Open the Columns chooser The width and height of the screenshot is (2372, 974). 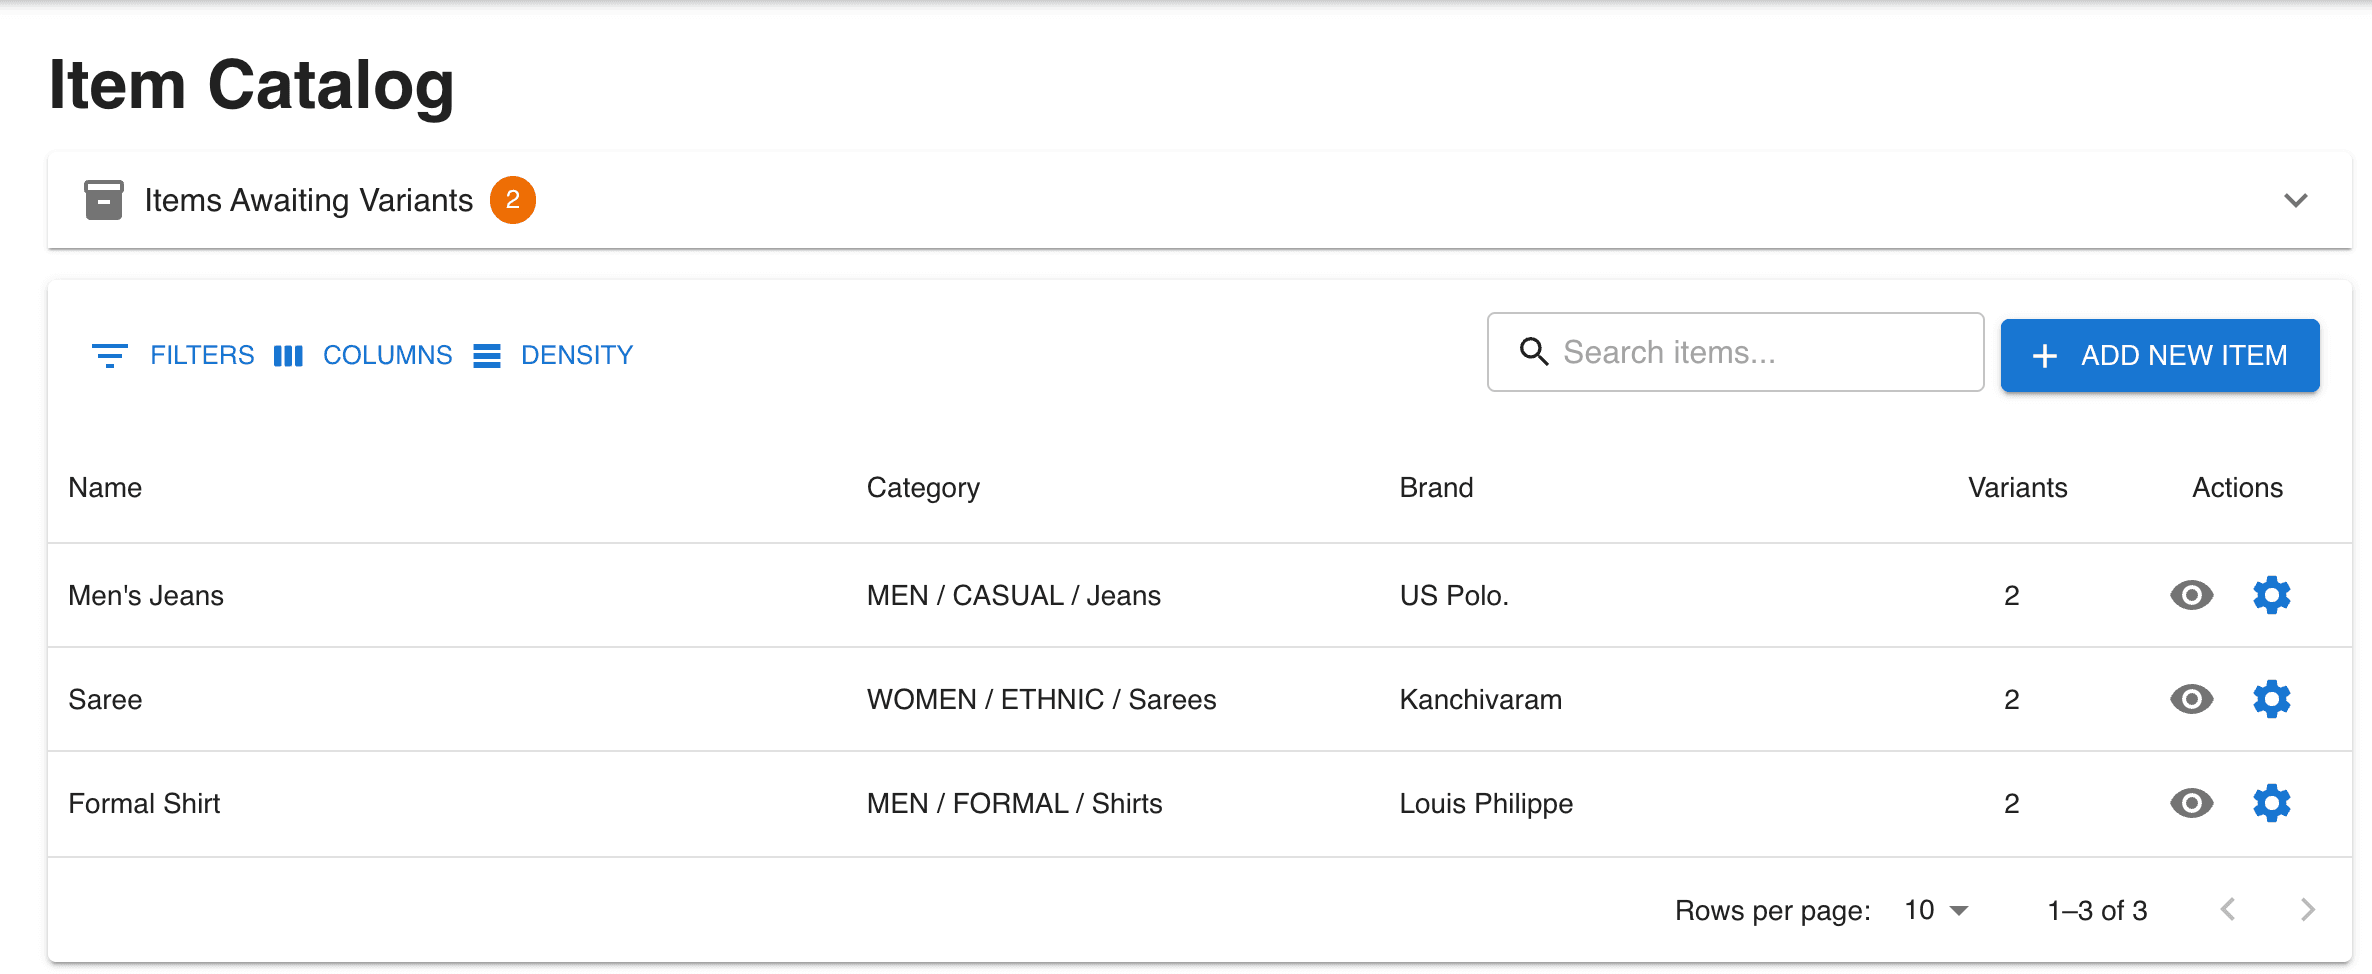pyautogui.click(x=362, y=355)
